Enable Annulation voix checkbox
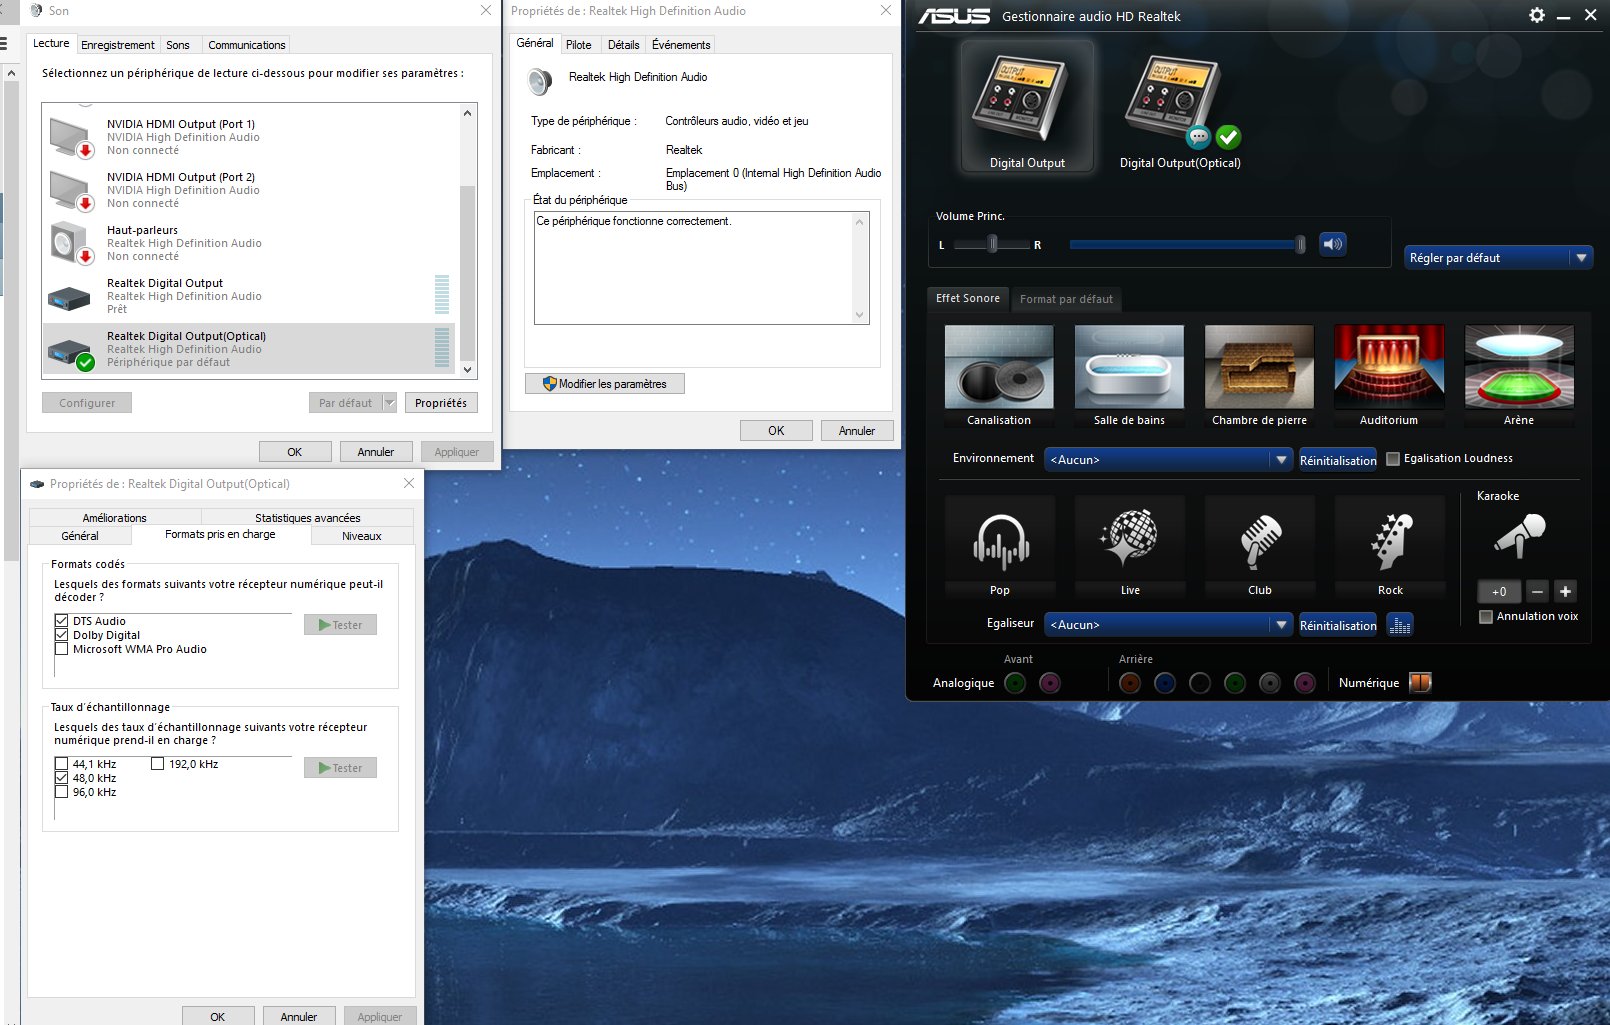The height and width of the screenshot is (1025, 1610). [1486, 617]
